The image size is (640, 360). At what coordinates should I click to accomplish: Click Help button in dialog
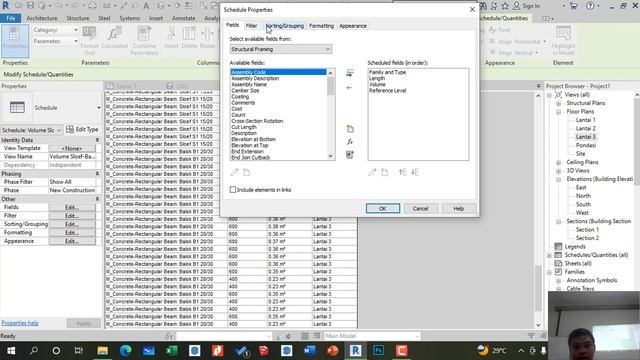tap(459, 209)
